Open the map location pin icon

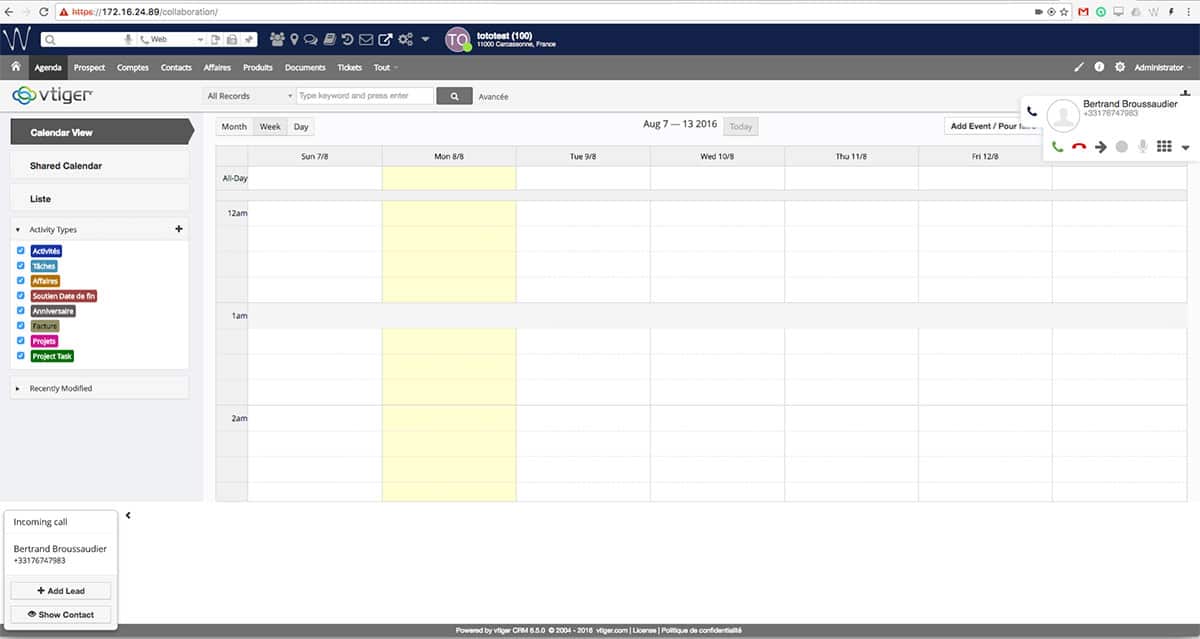pos(294,40)
